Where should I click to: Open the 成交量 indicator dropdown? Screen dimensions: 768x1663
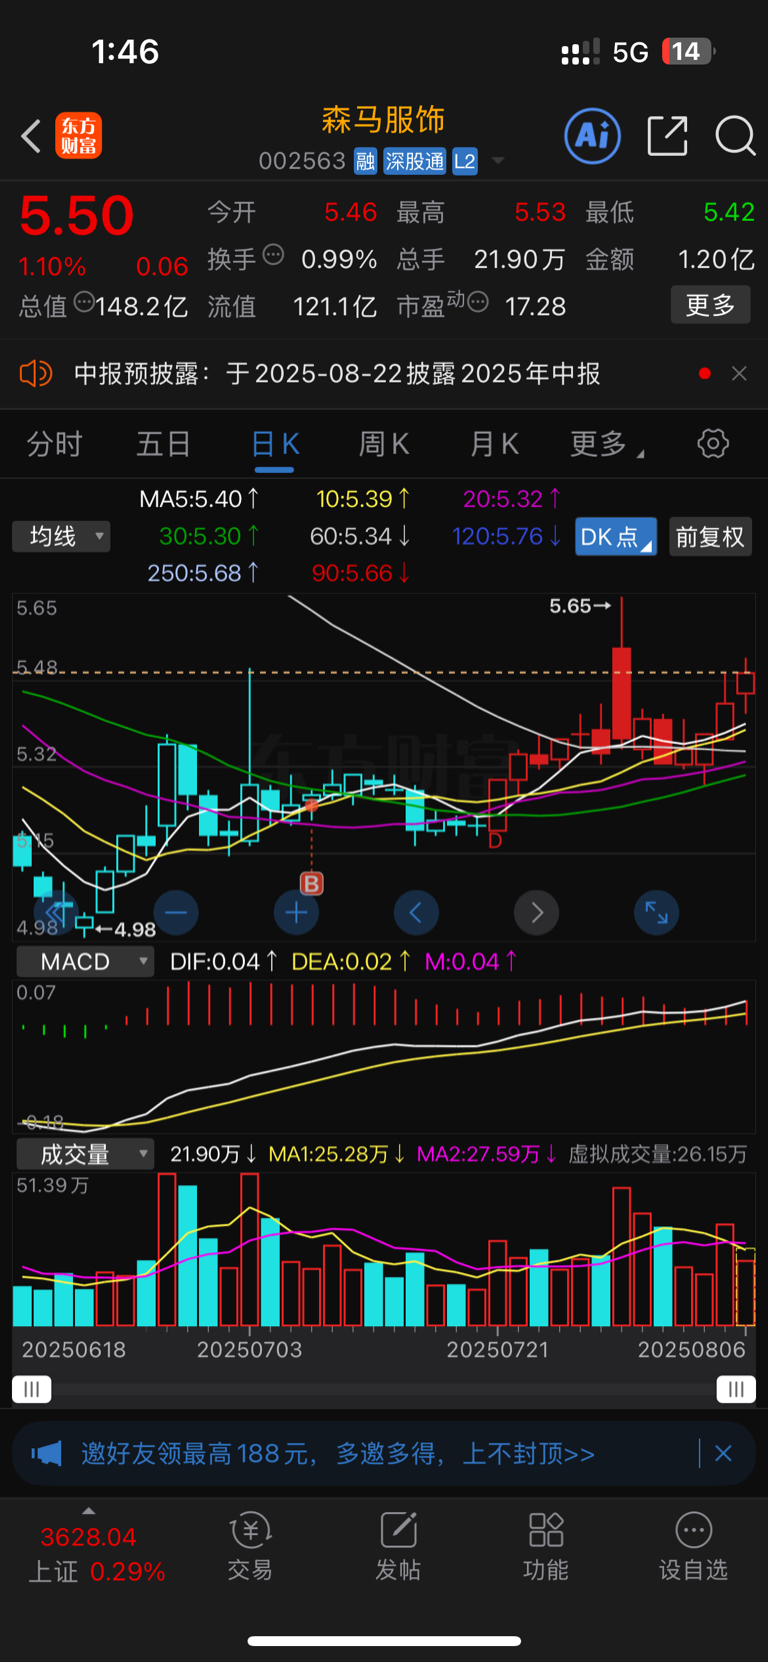(85, 1155)
